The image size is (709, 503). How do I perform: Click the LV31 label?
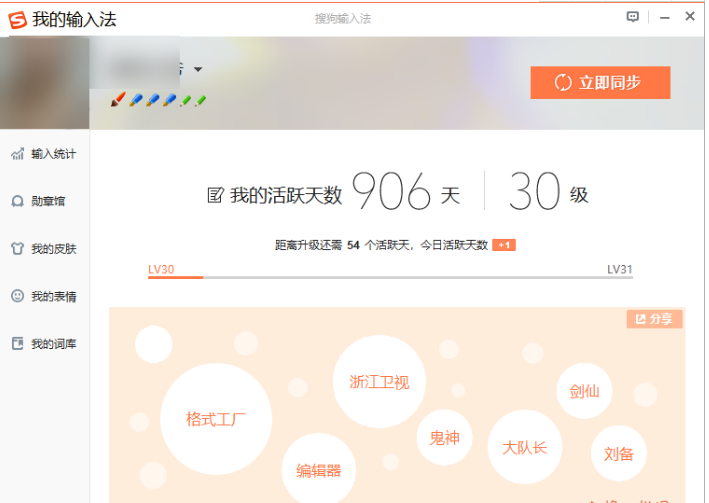pos(619,269)
